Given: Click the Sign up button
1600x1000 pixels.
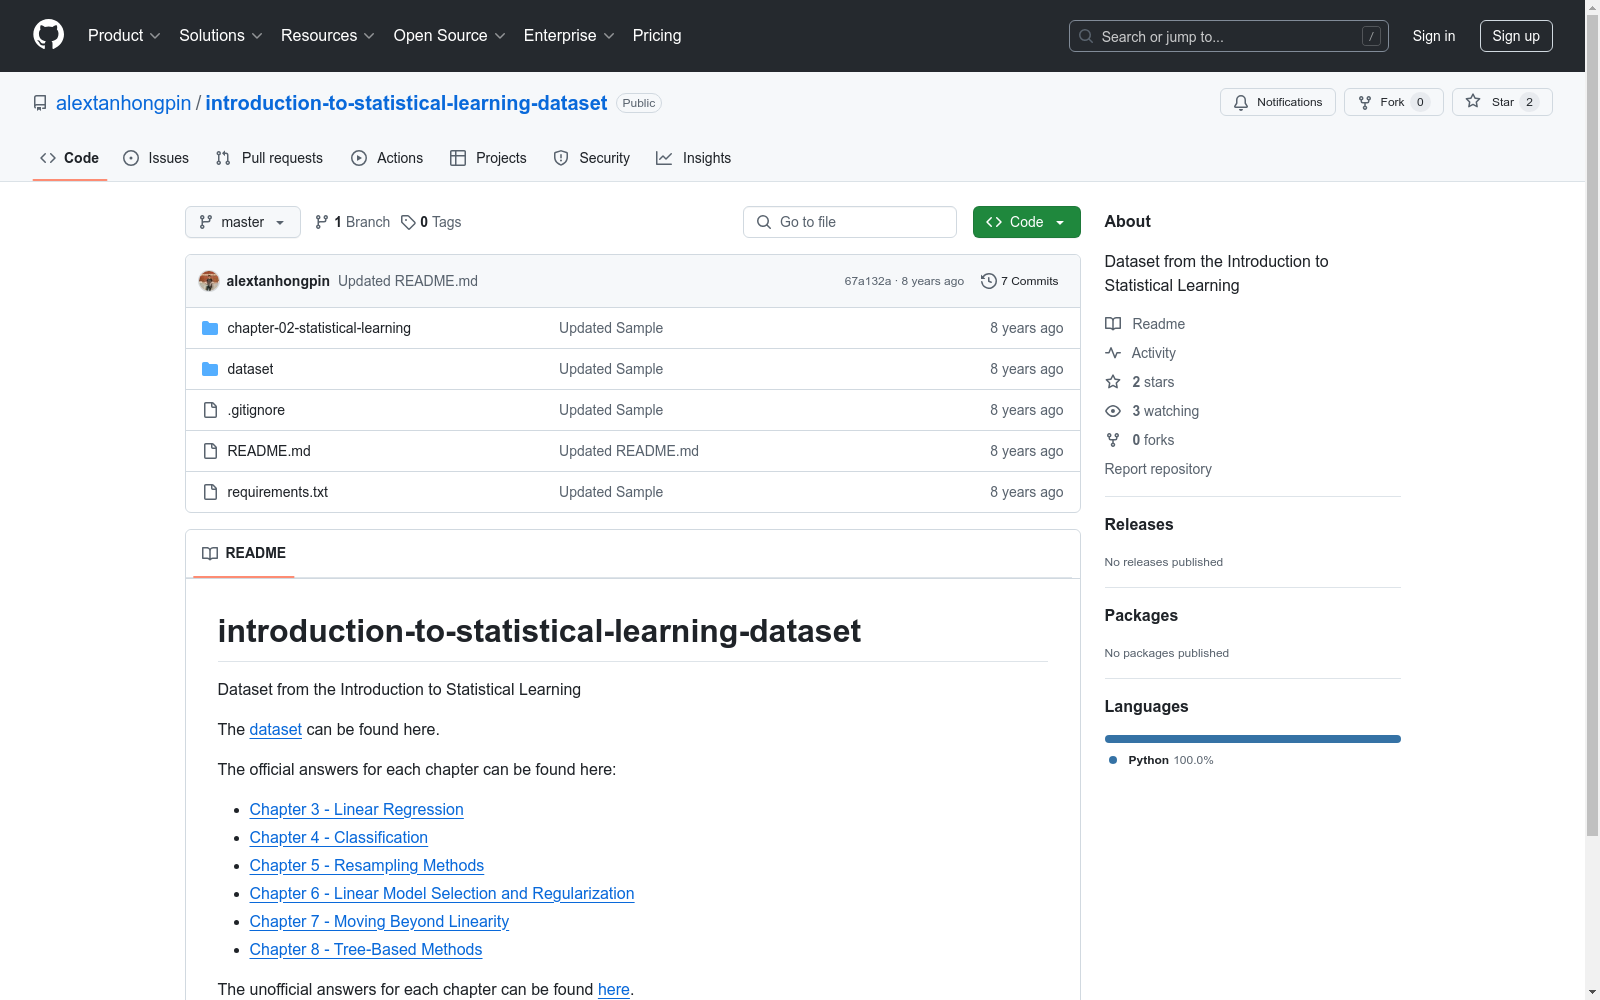Looking at the screenshot, I should coord(1516,36).
